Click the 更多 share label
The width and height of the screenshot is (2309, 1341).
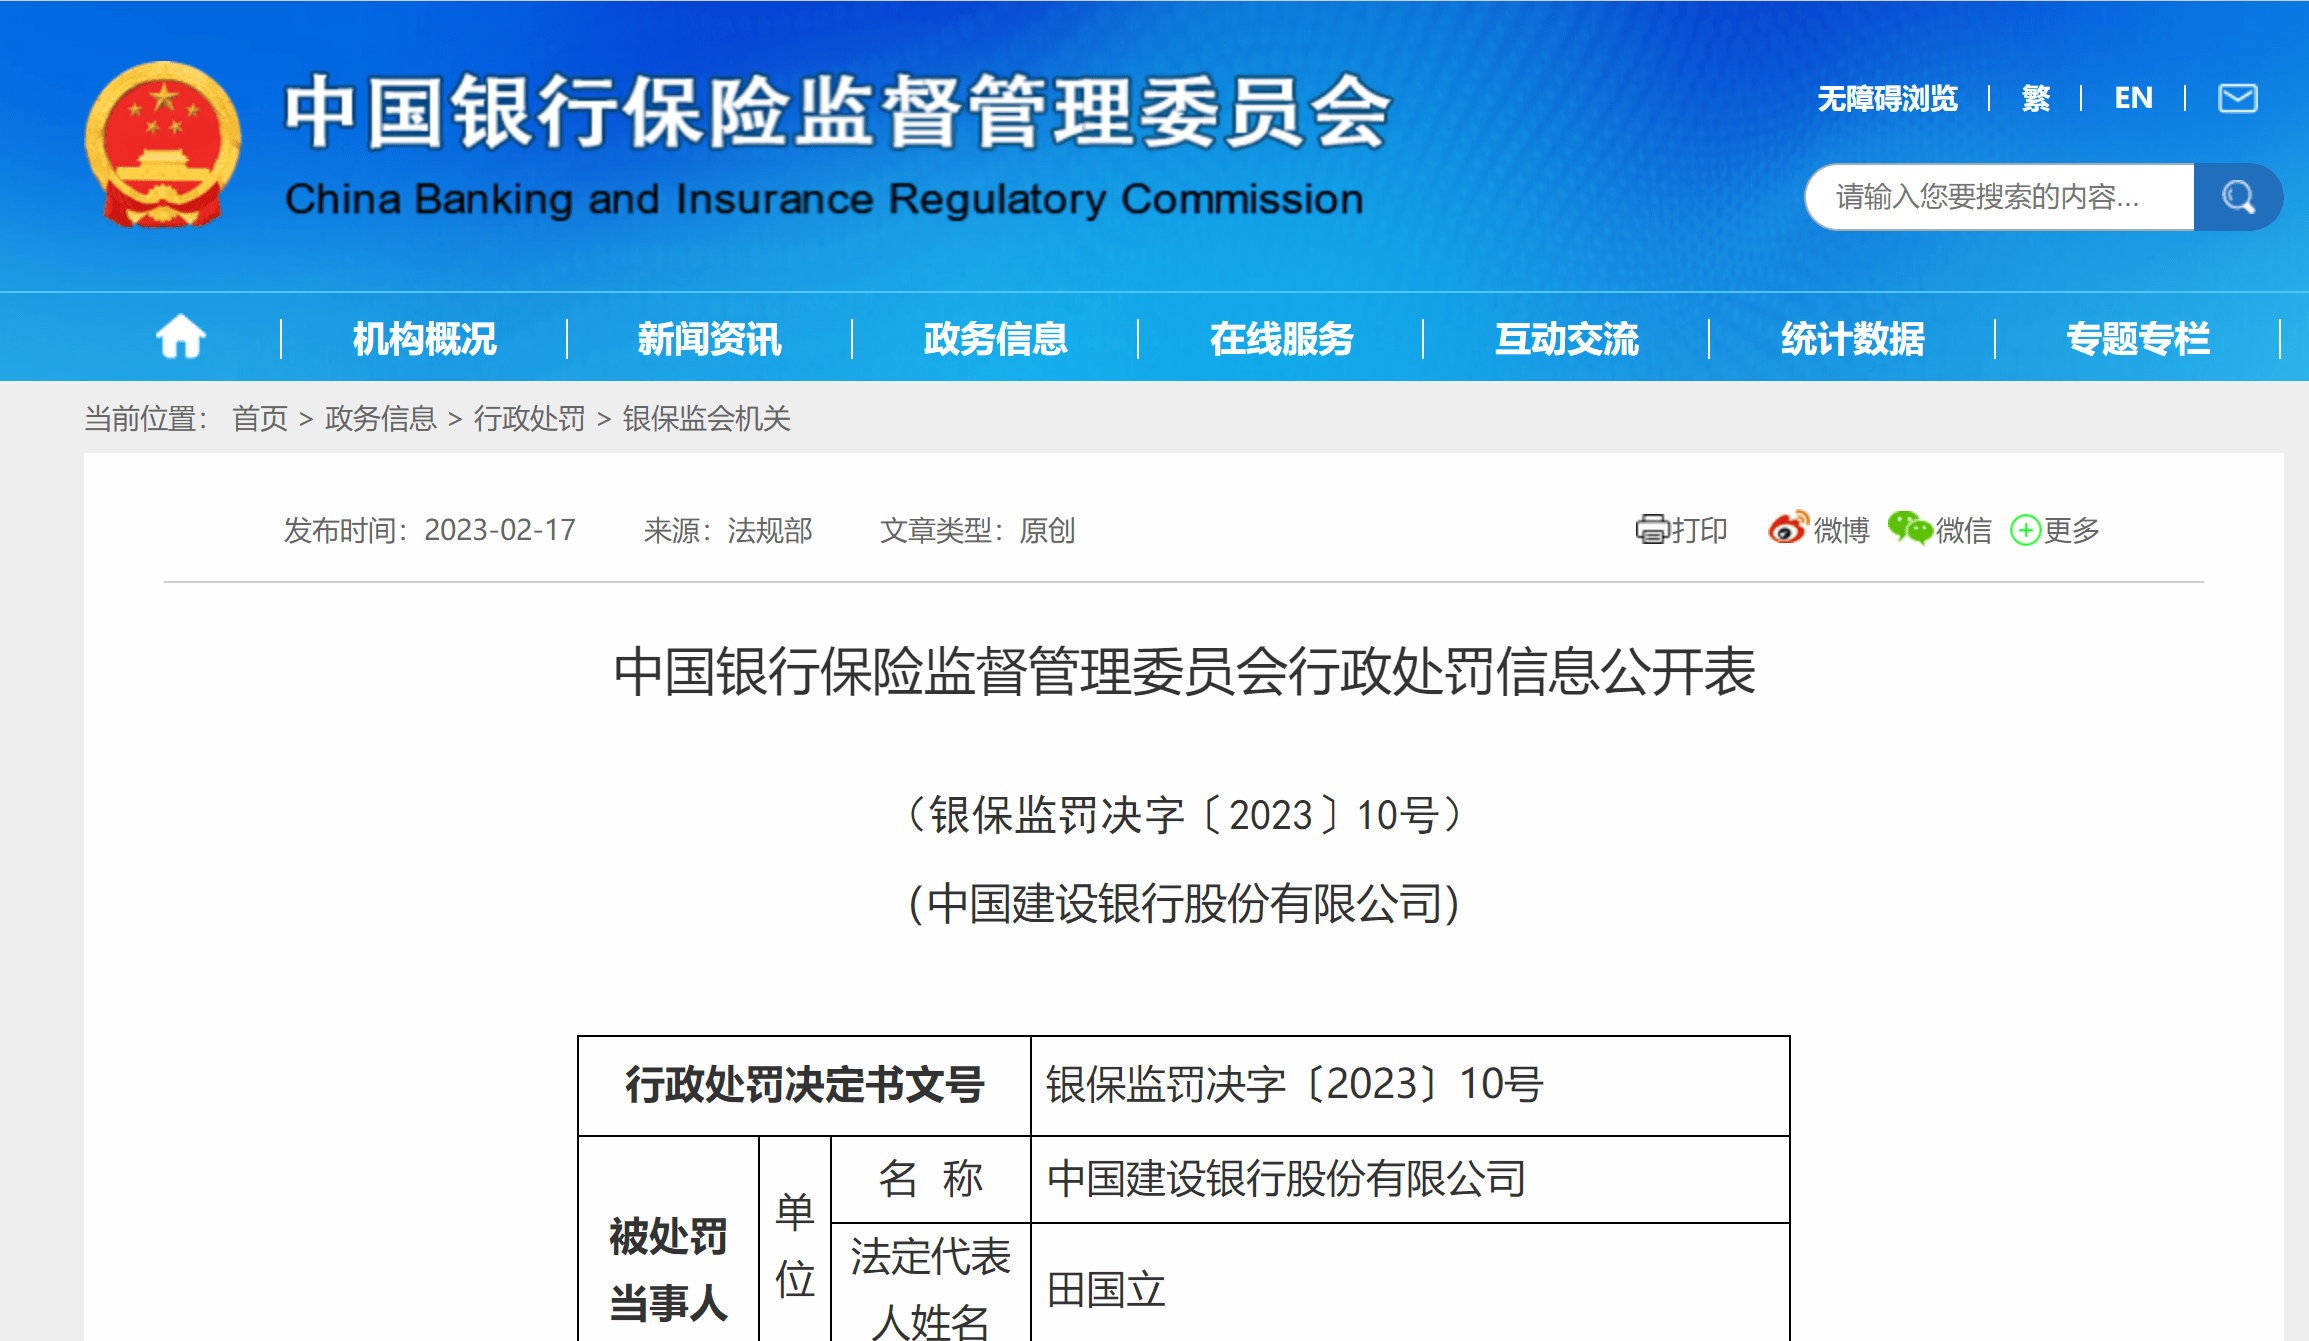click(x=2072, y=530)
